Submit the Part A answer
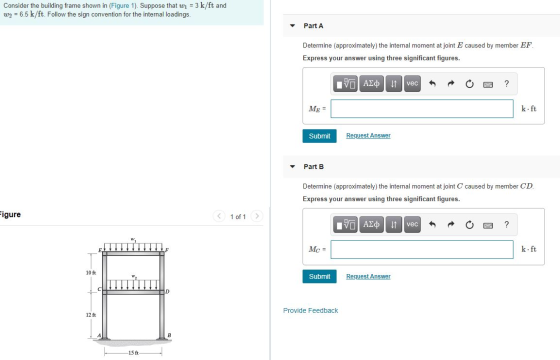 pos(319,136)
